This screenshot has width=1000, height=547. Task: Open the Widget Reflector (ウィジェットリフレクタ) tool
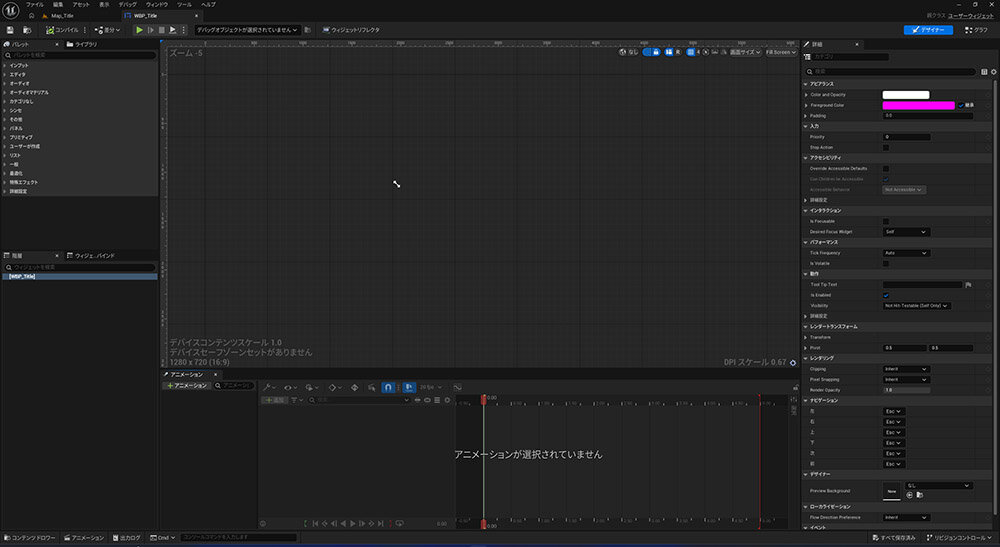347,30
